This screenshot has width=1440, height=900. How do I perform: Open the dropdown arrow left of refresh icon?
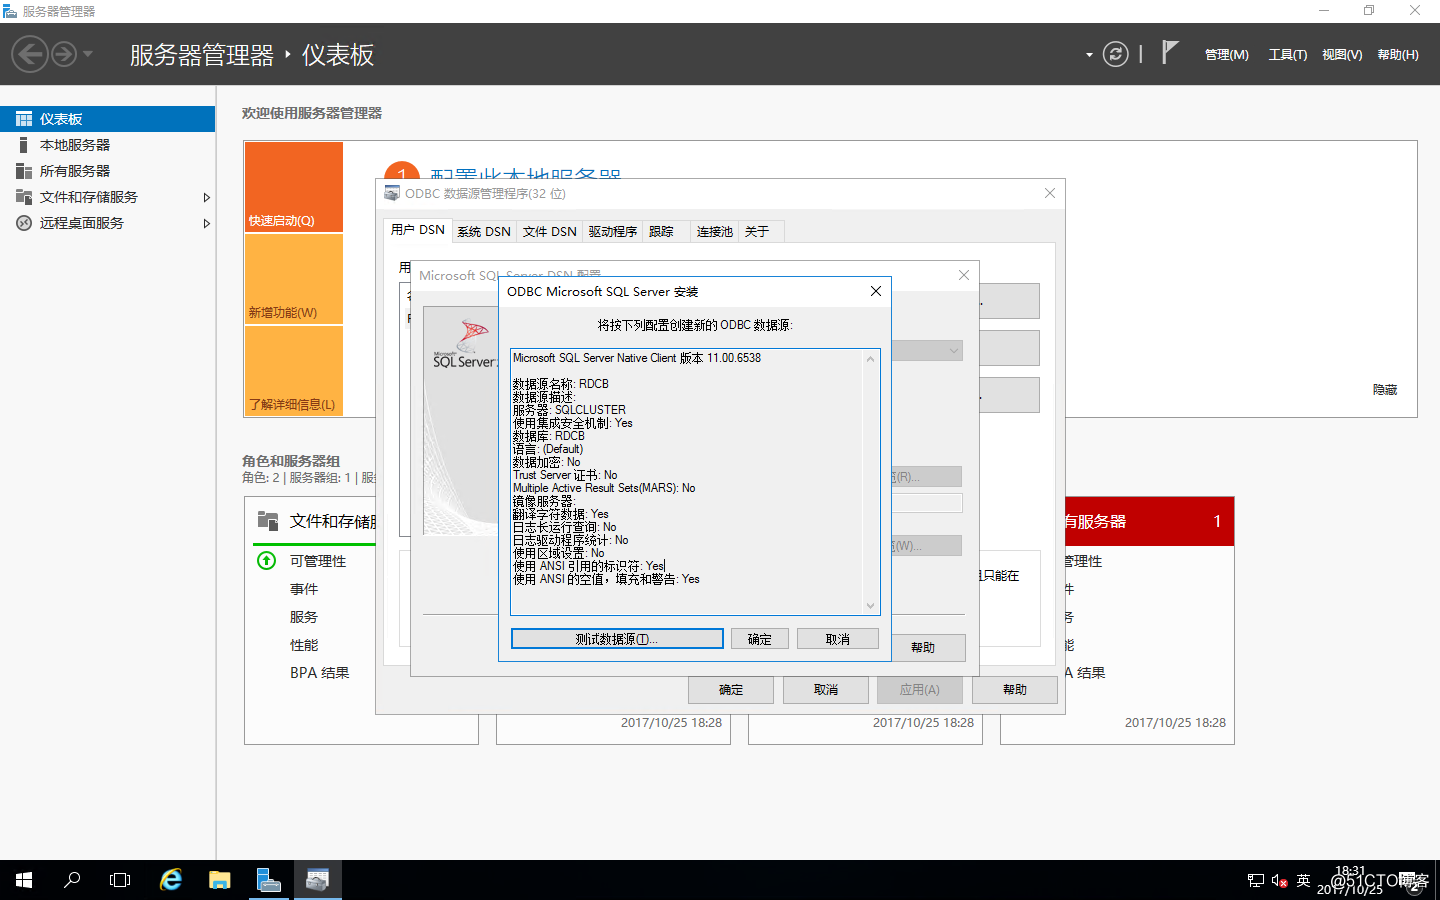[1089, 55]
